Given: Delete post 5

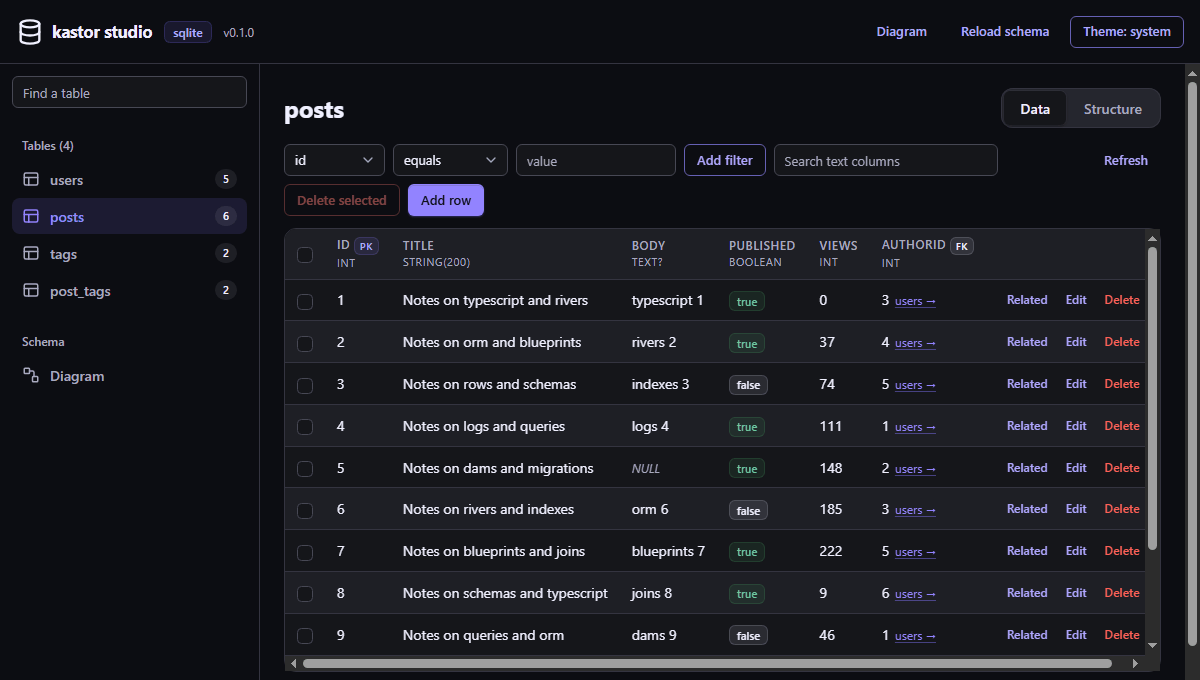Looking at the screenshot, I should [x=1122, y=468].
